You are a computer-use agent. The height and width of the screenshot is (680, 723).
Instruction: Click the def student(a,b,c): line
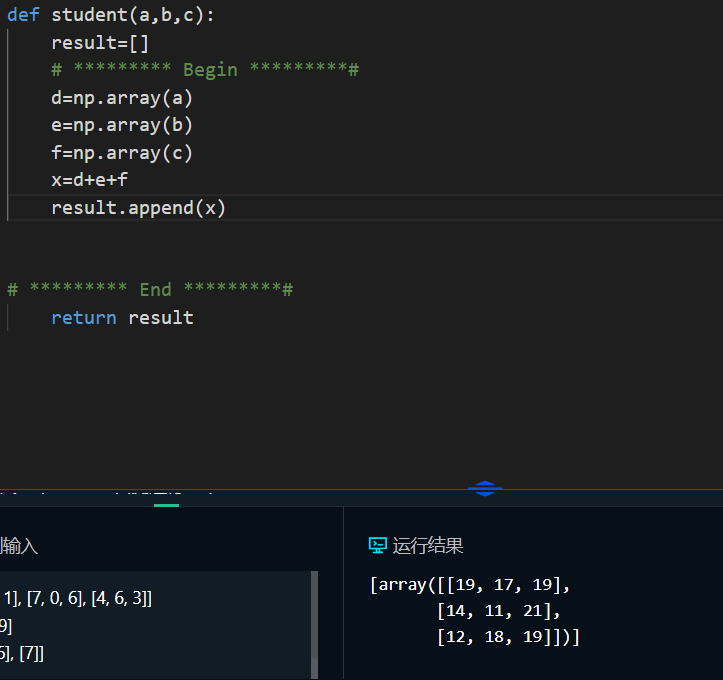point(111,15)
